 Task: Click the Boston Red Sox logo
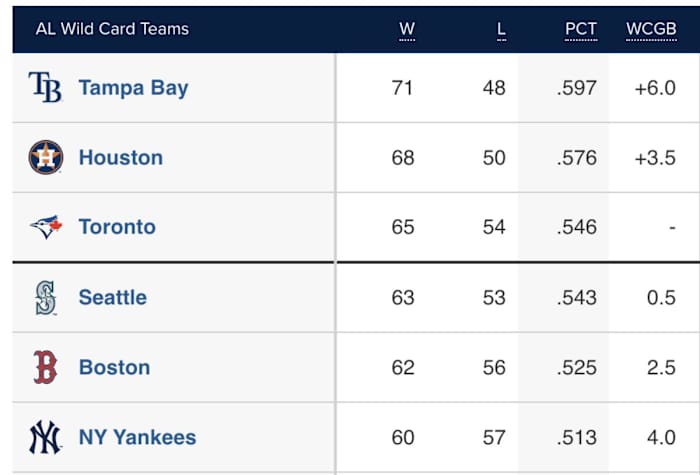coord(46,368)
